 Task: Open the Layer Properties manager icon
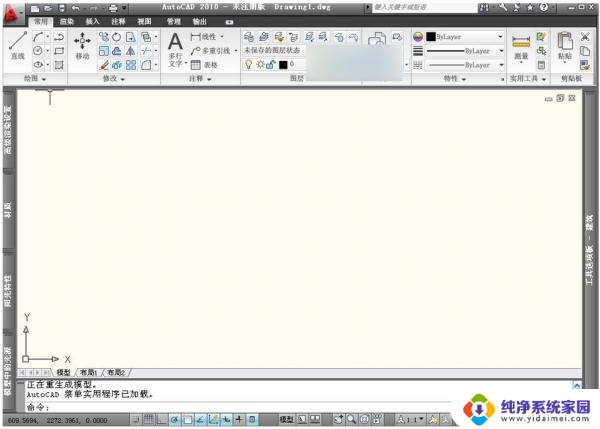[249, 37]
